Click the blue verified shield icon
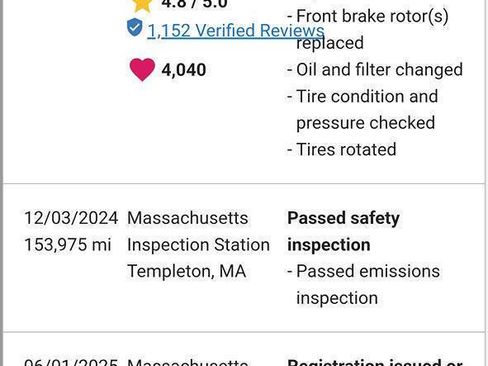The image size is (488, 366). coord(135,27)
